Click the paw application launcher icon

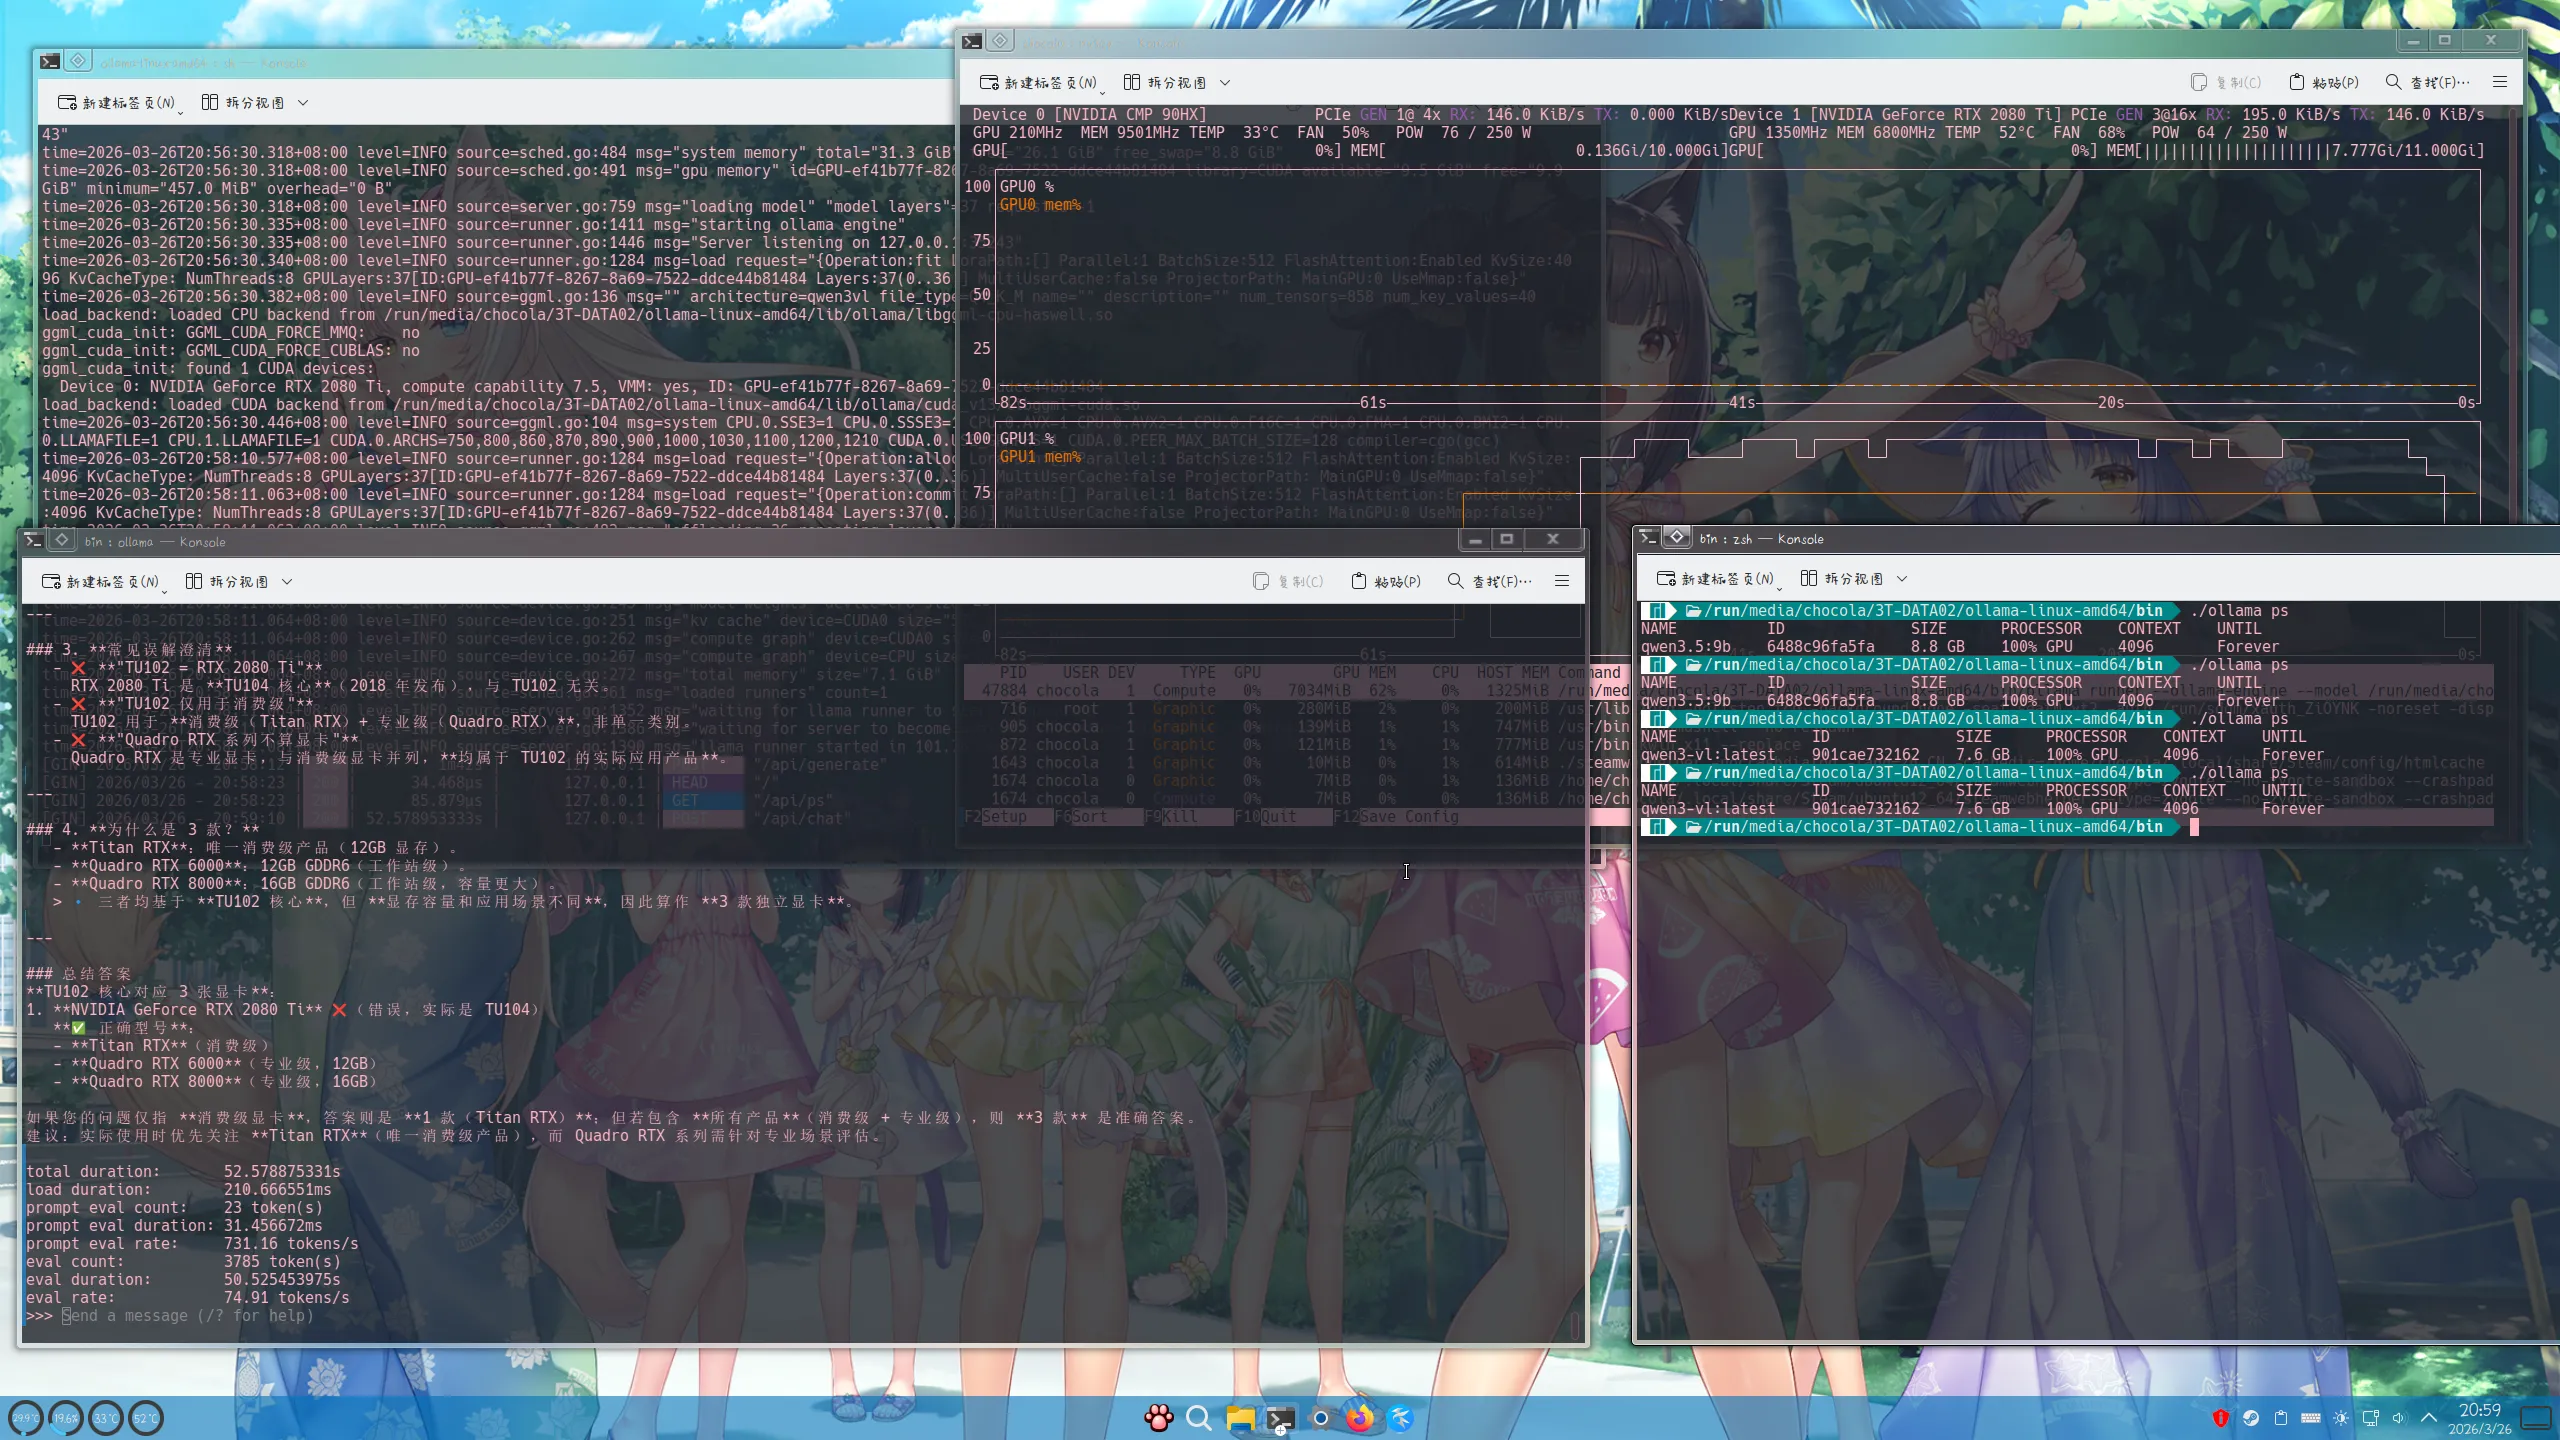click(1159, 1418)
